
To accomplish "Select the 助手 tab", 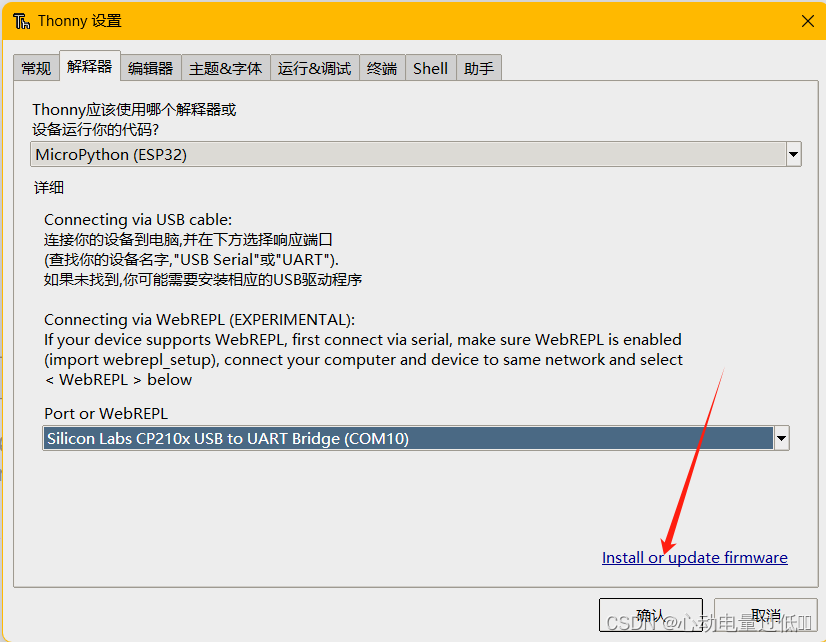I will (x=479, y=68).
